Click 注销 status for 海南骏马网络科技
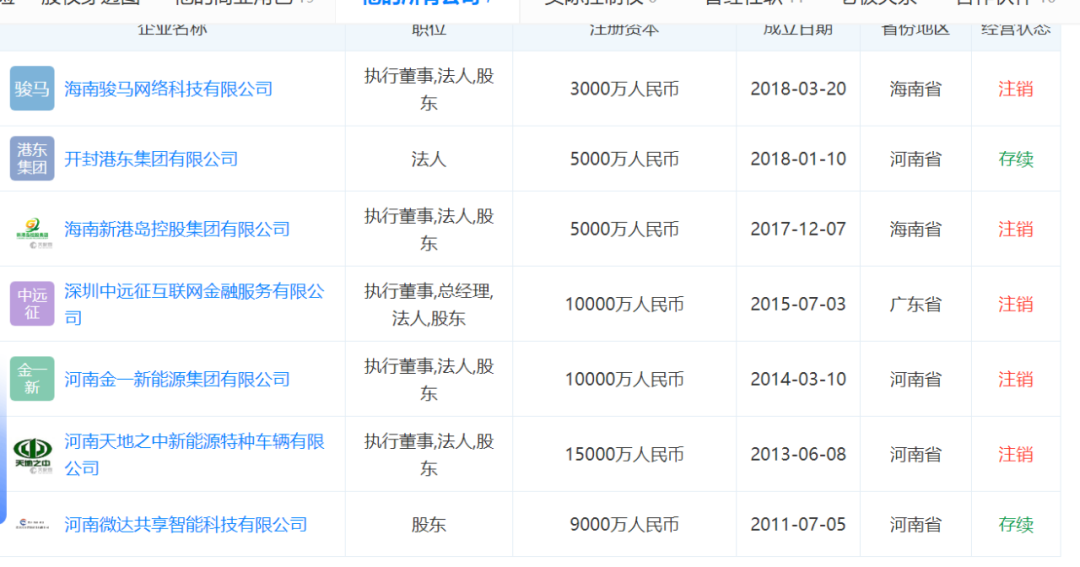 (x=1016, y=89)
